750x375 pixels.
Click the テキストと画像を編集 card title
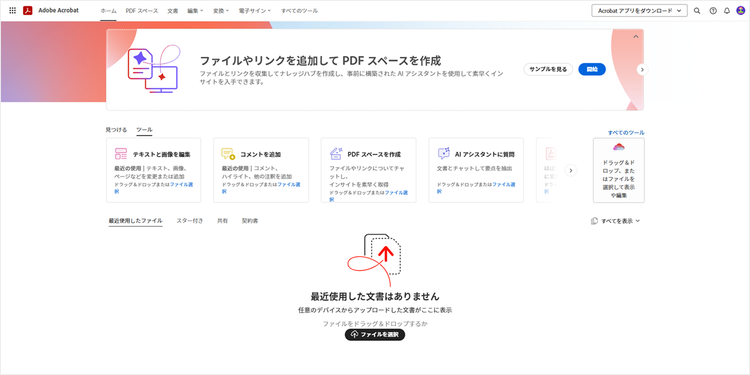161,154
